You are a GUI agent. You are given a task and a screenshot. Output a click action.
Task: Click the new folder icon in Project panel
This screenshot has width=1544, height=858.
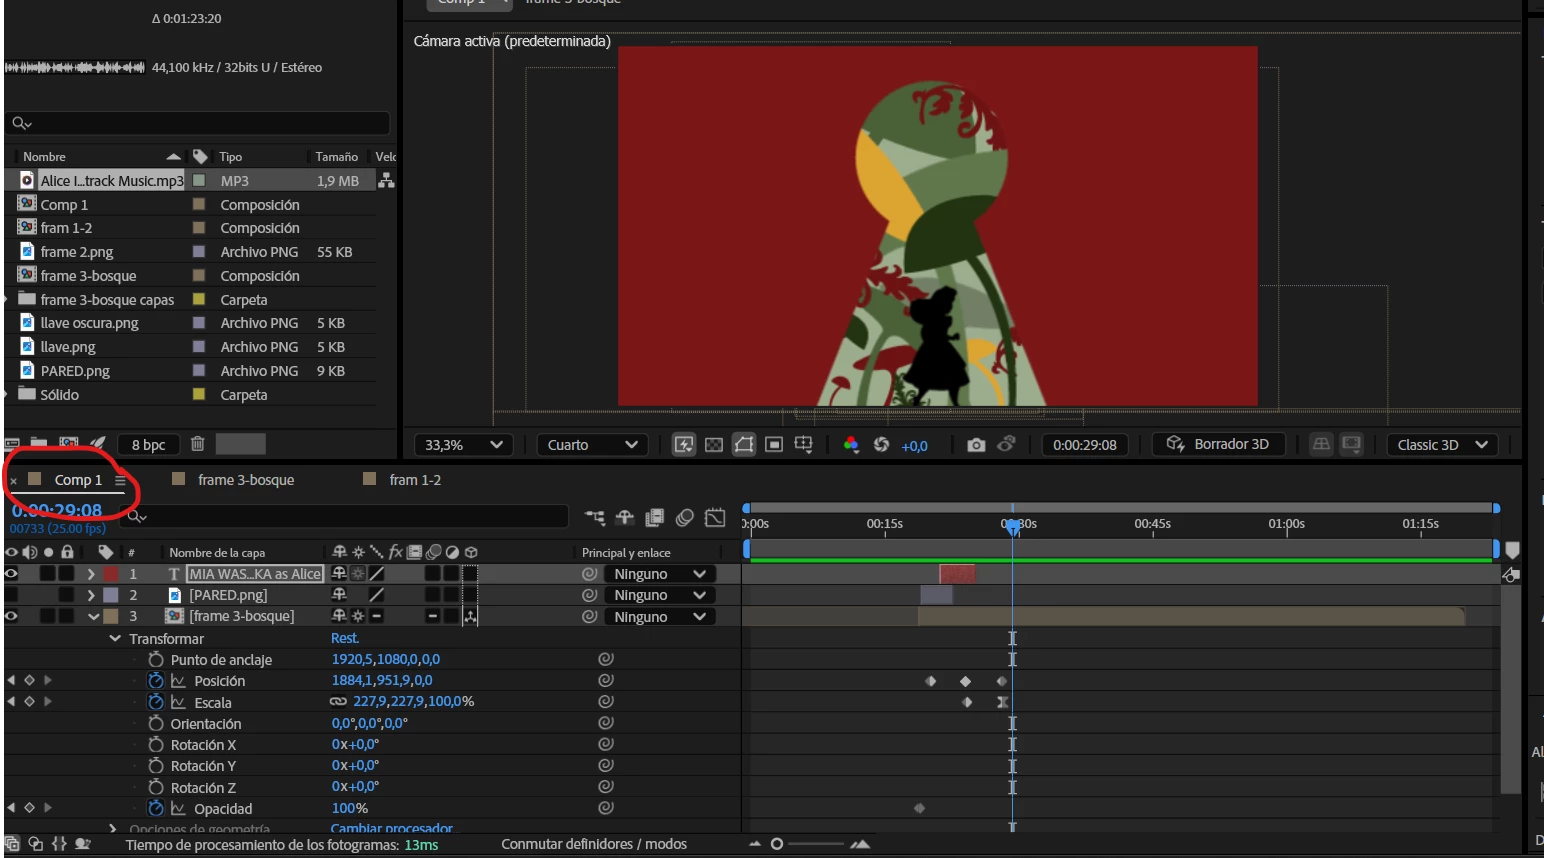pos(39,444)
